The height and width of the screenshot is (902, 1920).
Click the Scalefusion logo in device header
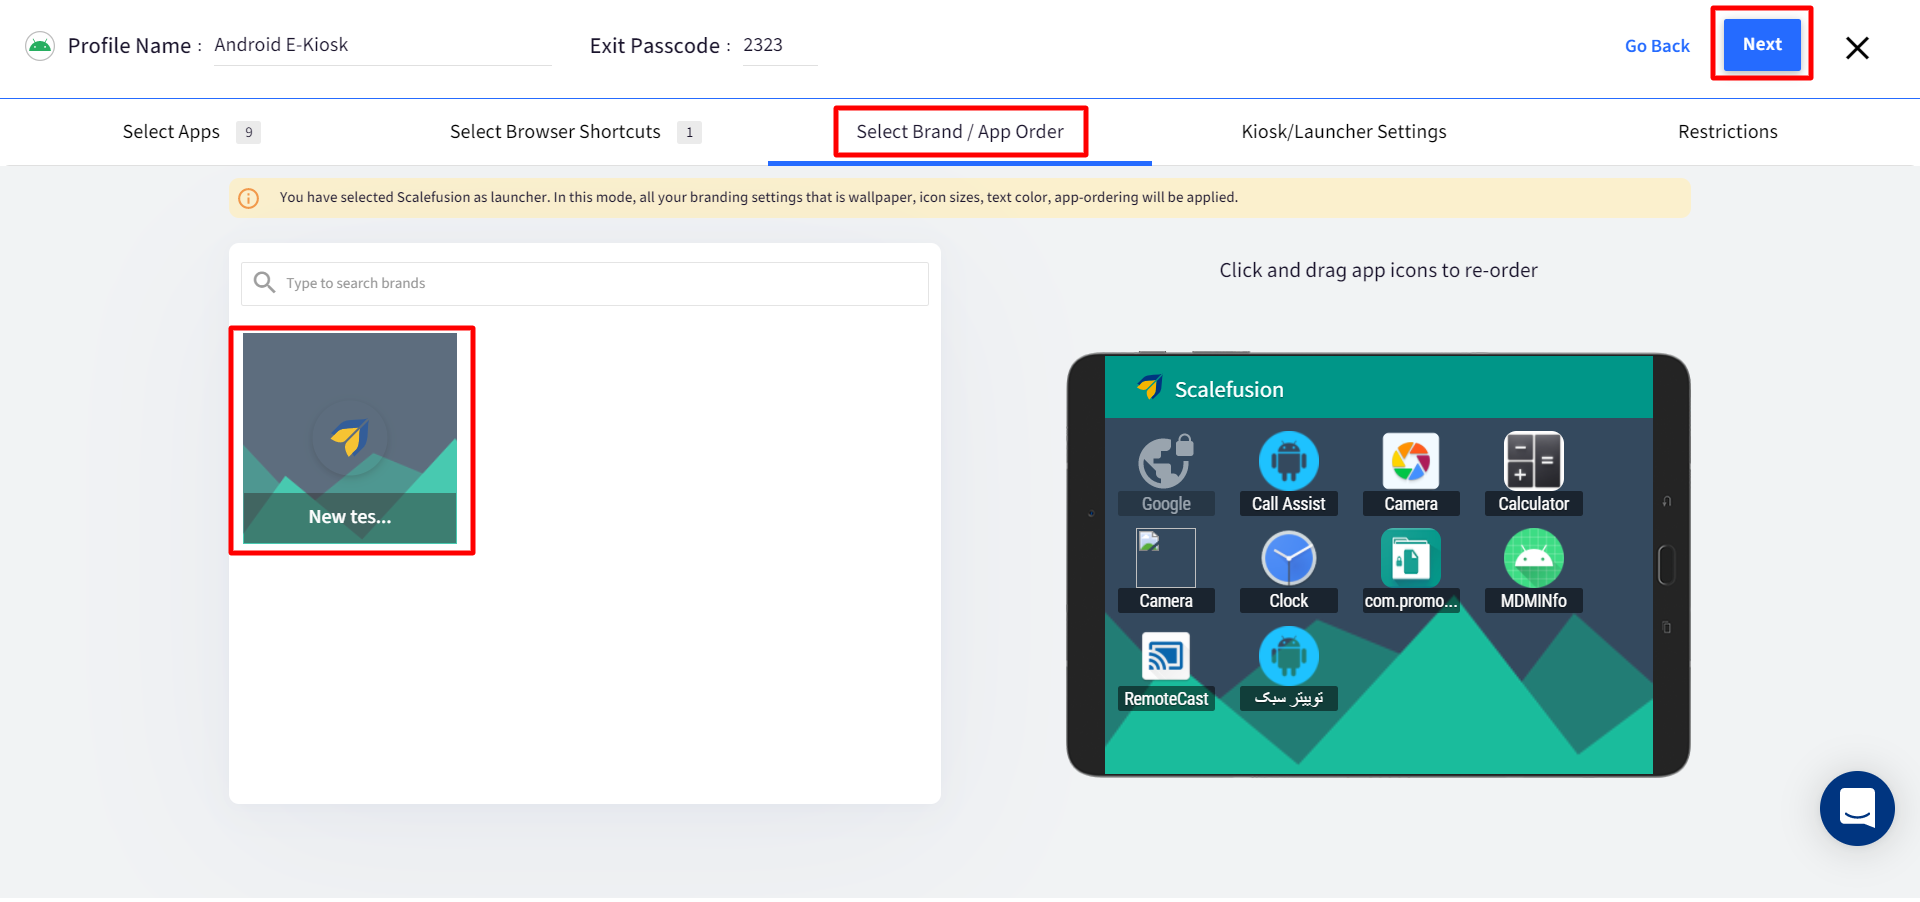tap(1149, 388)
